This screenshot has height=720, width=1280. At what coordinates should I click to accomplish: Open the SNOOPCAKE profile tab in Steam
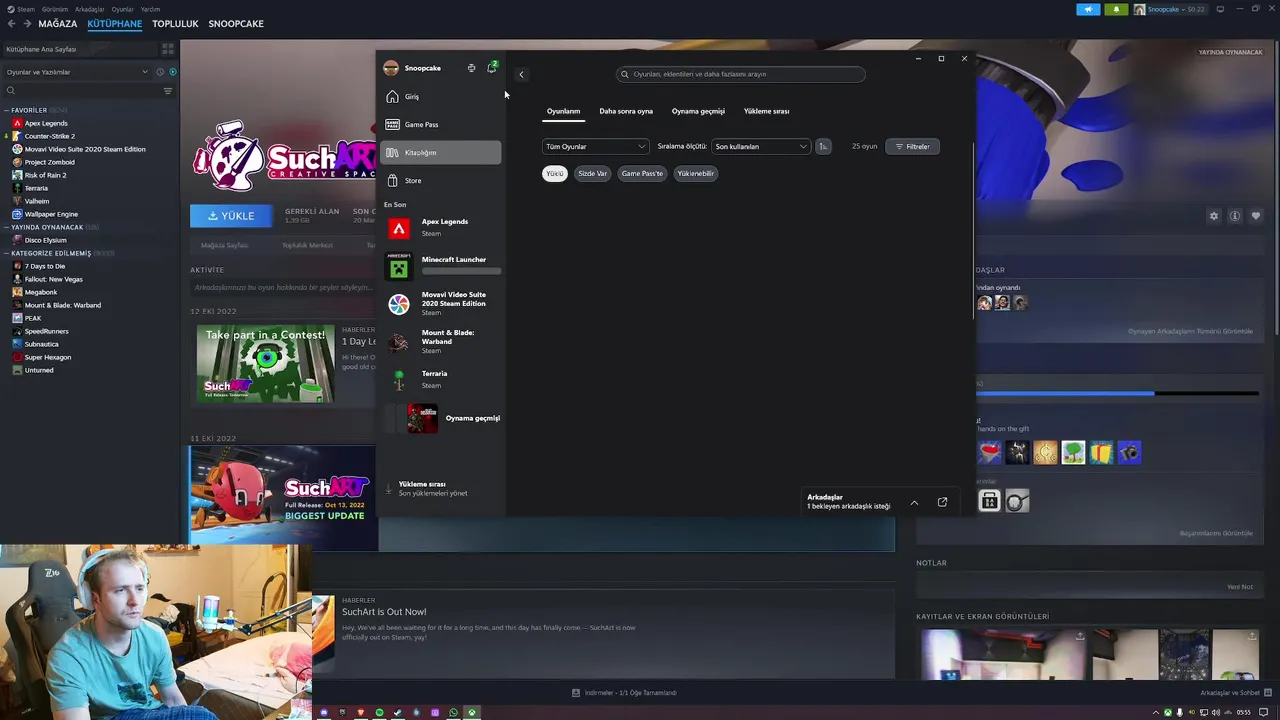pyautogui.click(x=236, y=23)
